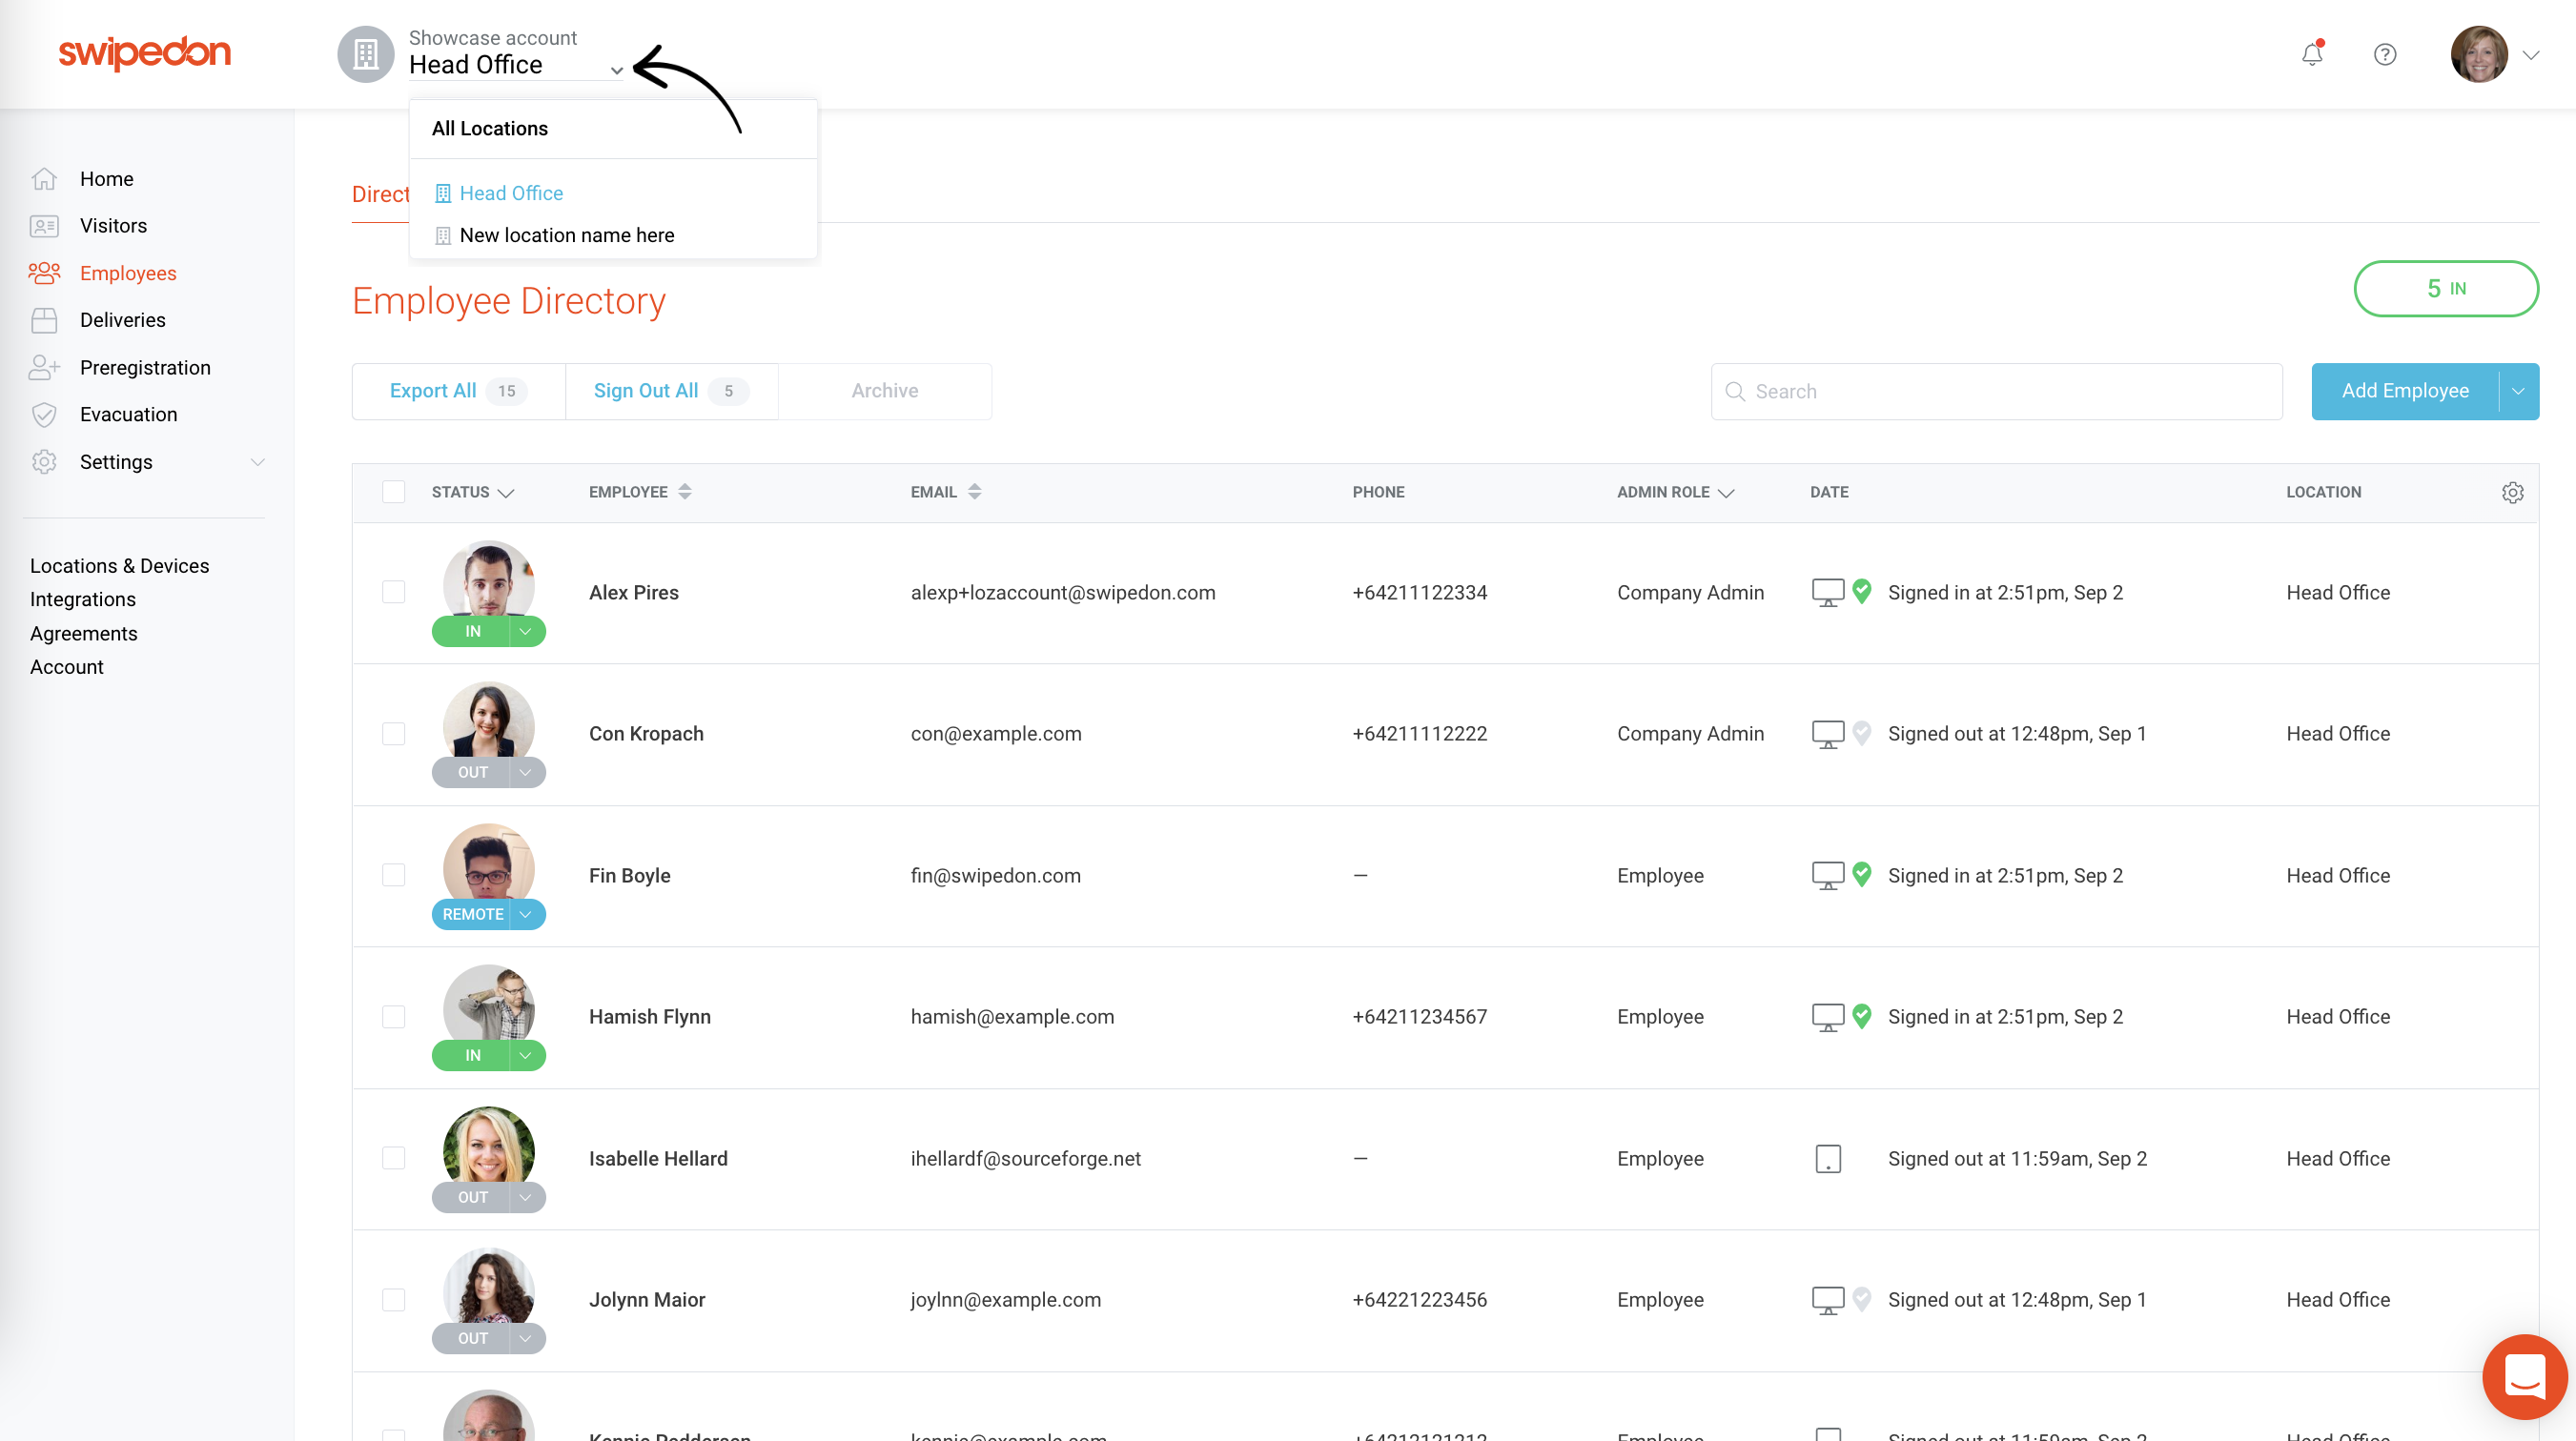The image size is (2576, 1441).
Task: Open Fin Boyle's REMOTE status dropdown
Action: click(526, 914)
